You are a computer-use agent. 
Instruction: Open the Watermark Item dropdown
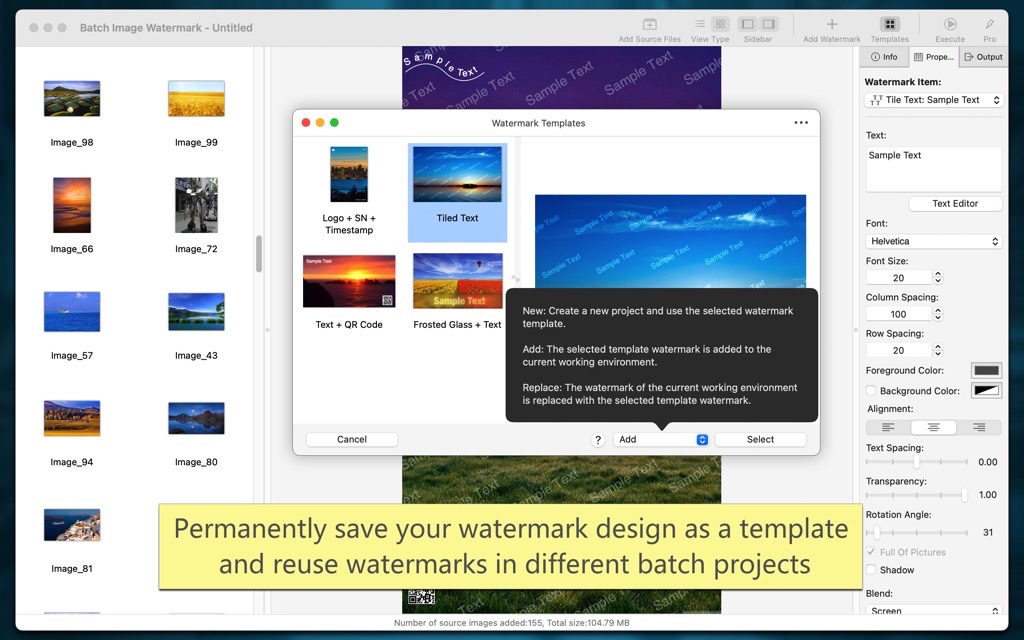point(933,100)
